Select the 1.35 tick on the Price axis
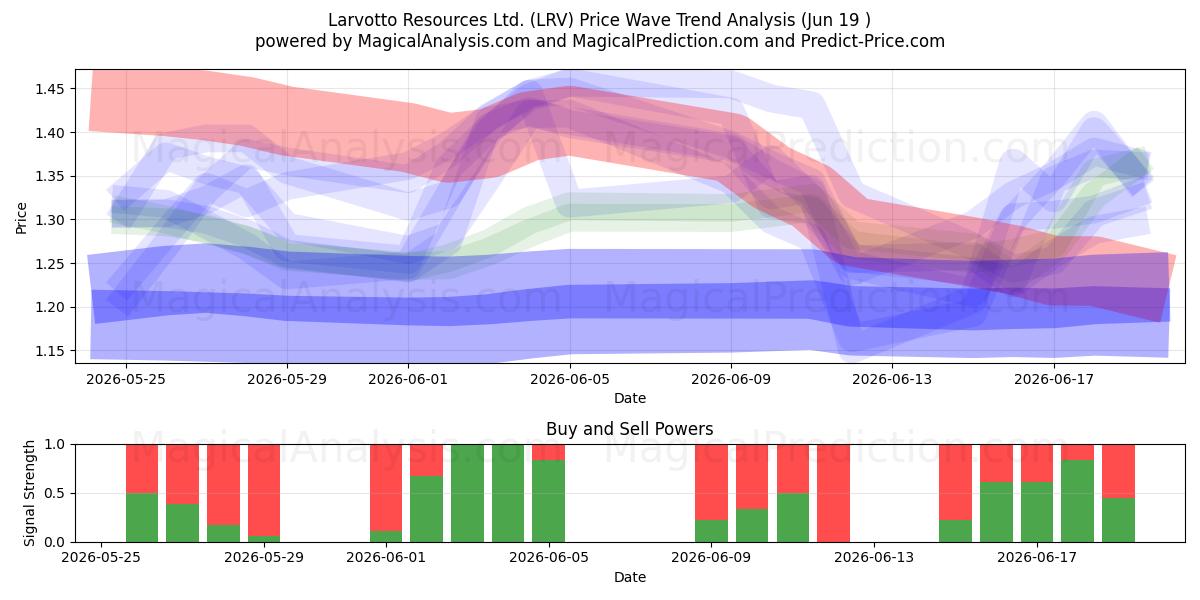Image resolution: width=1200 pixels, height=600 pixels. 49,176
